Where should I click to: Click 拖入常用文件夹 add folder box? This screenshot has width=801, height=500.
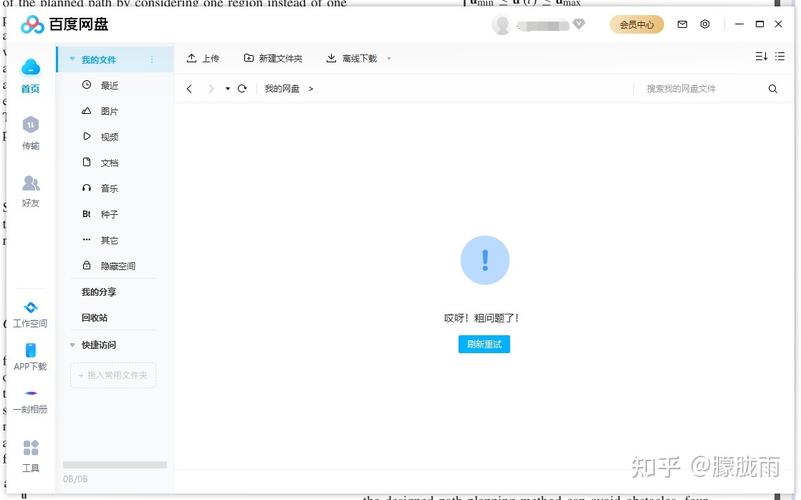[x=113, y=375]
